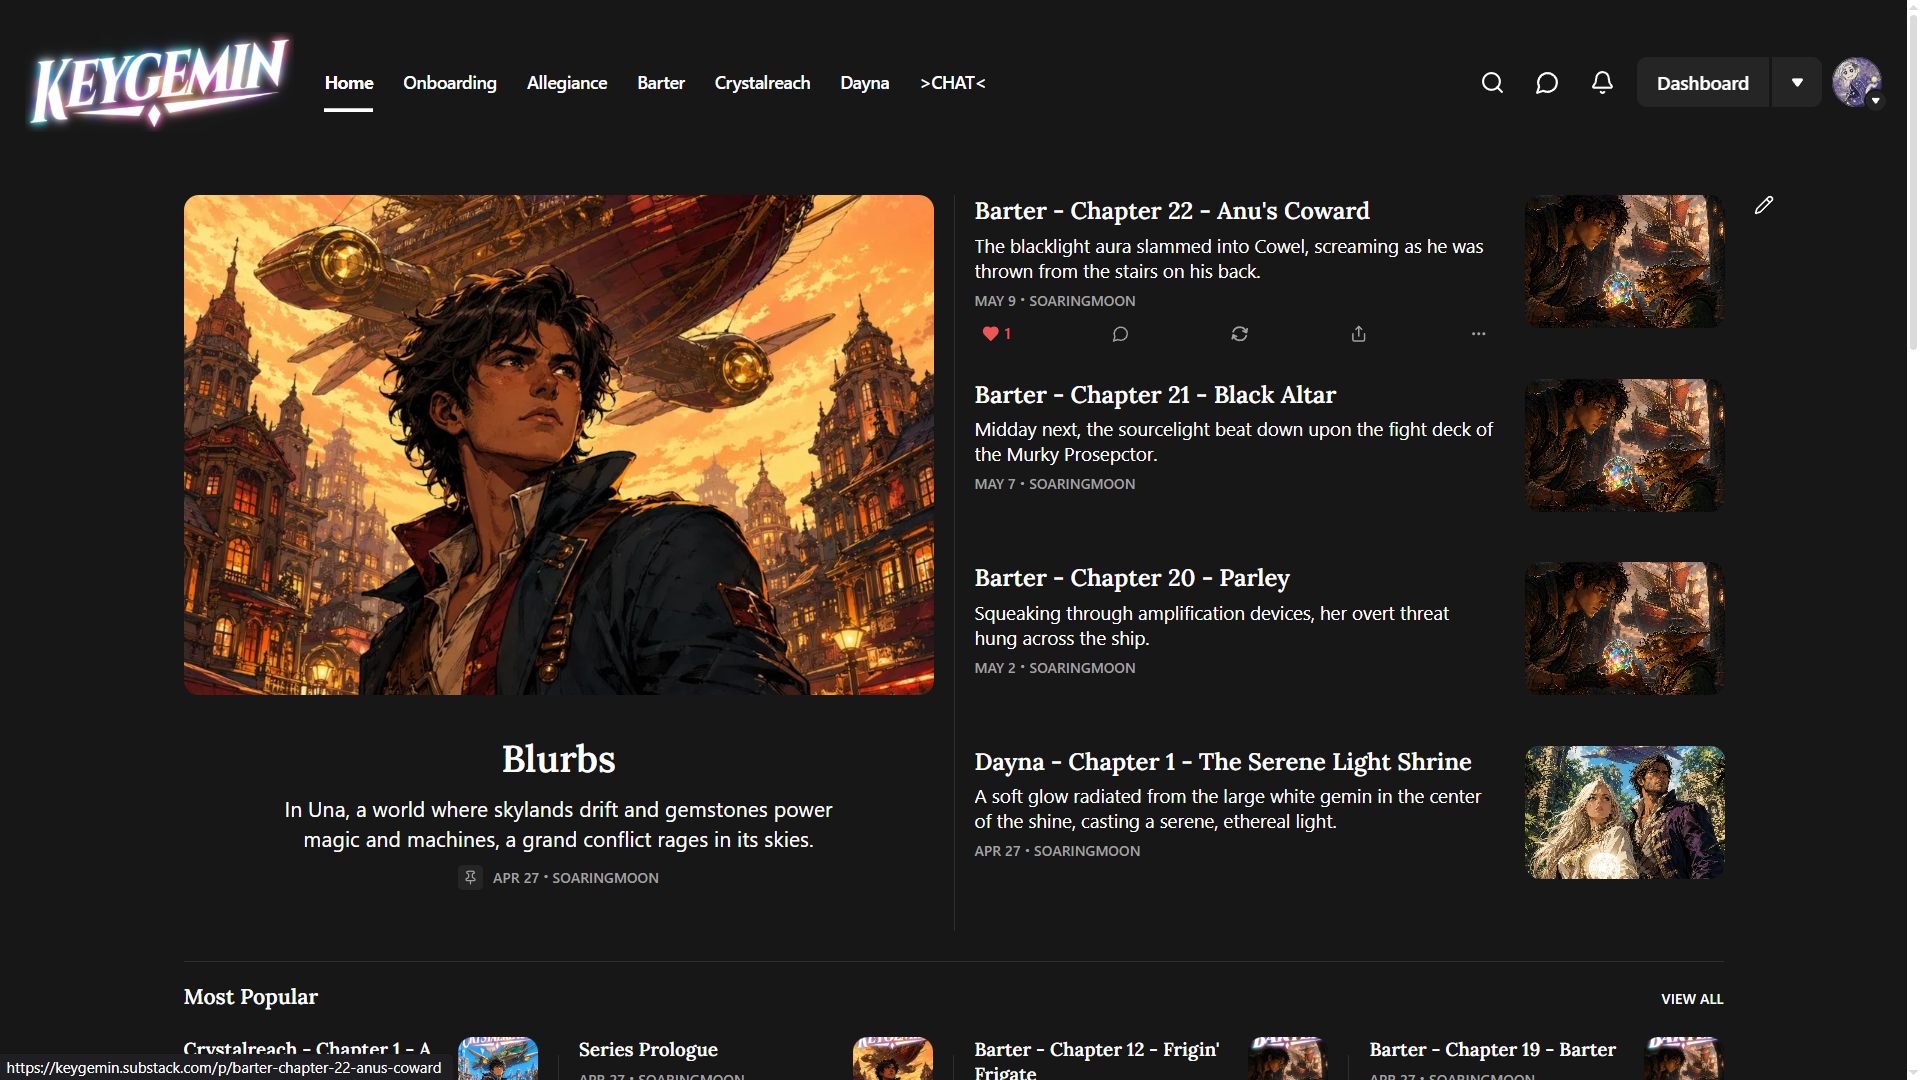
Task: Click the pencil edit icon
Action: 1764,205
